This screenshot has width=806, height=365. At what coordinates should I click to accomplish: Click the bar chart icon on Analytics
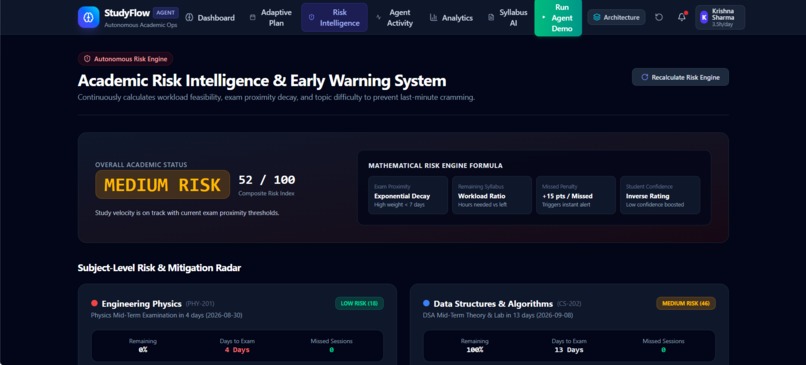(x=433, y=17)
